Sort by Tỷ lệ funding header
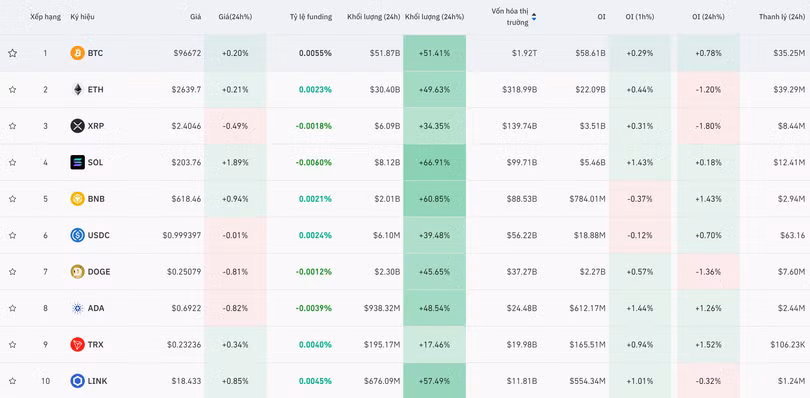810x398 pixels. [310, 17]
